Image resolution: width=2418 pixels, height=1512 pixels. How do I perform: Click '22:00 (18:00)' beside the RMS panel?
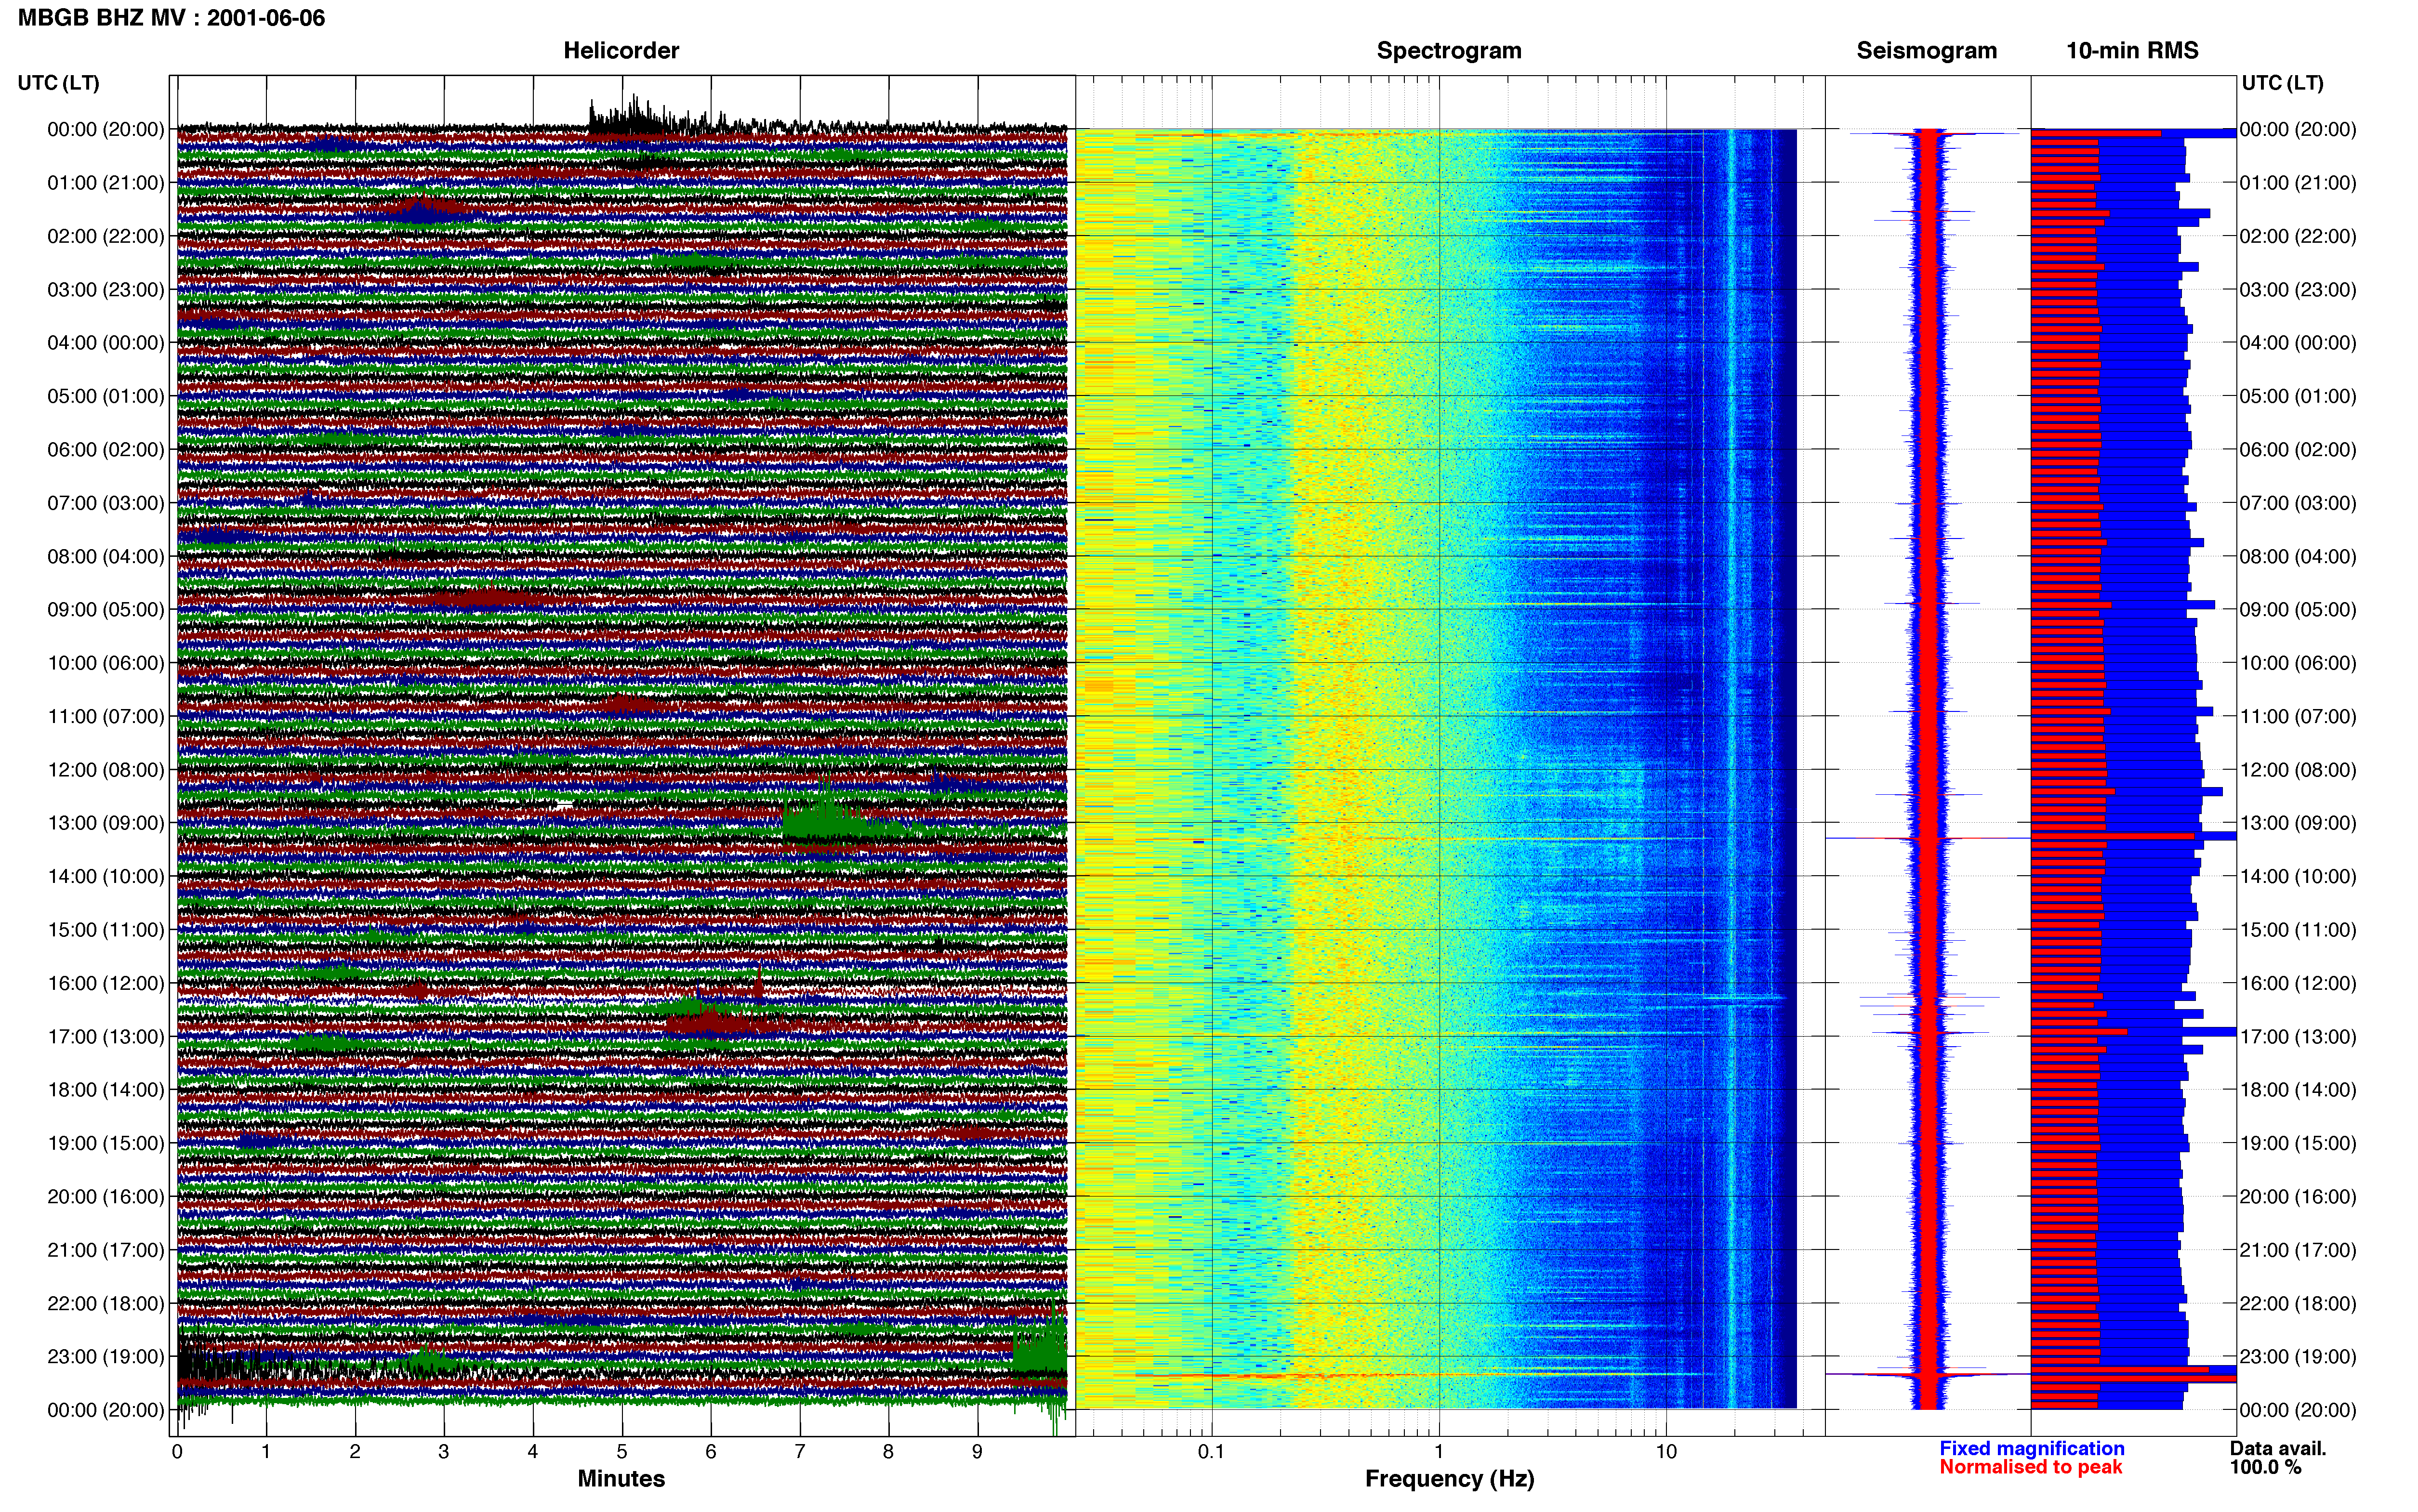tap(2298, 1303)
